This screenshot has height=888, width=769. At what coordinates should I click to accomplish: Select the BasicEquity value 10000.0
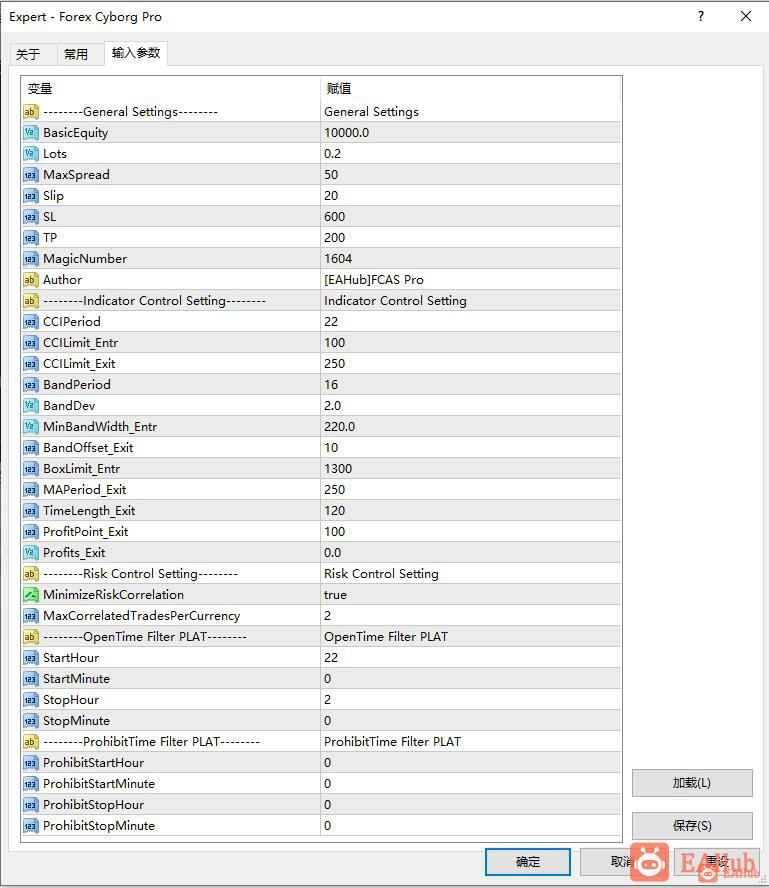coord(347,133)
